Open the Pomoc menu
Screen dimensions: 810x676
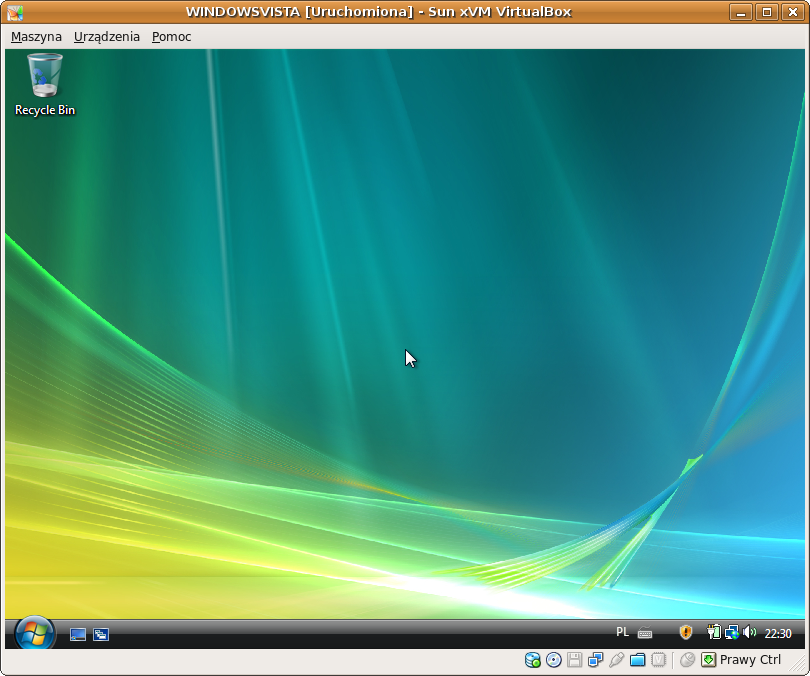coord(172,37)
